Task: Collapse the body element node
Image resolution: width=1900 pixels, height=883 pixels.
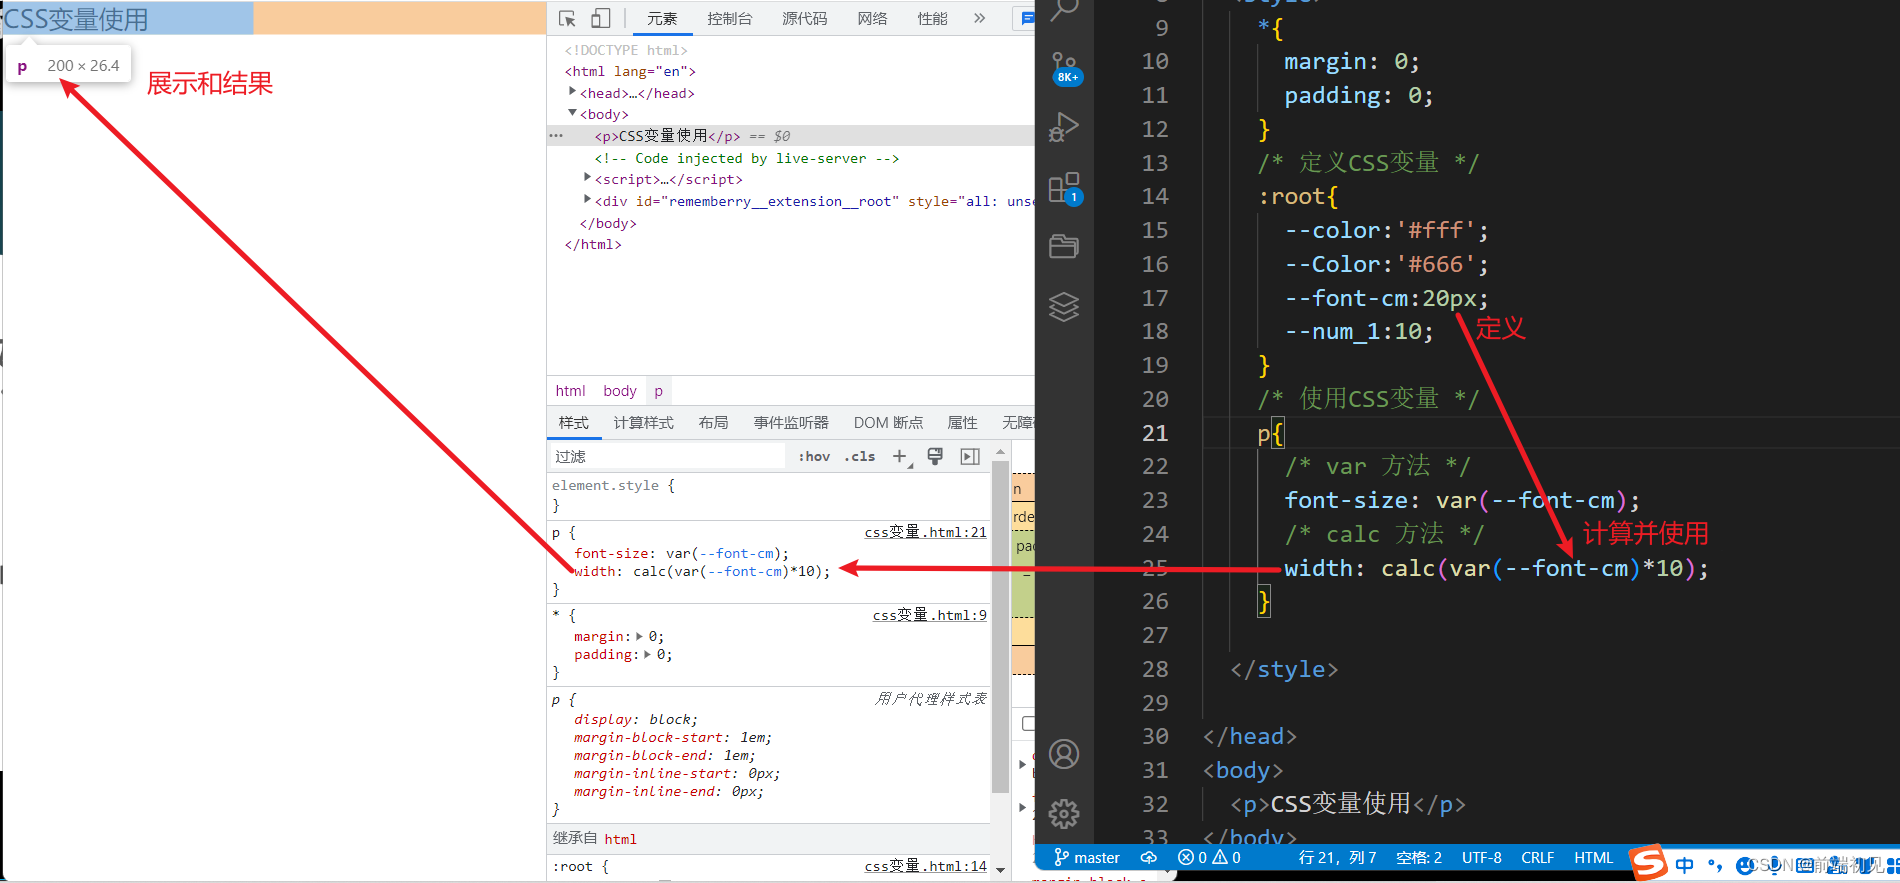Action: (x=572, y=113)
